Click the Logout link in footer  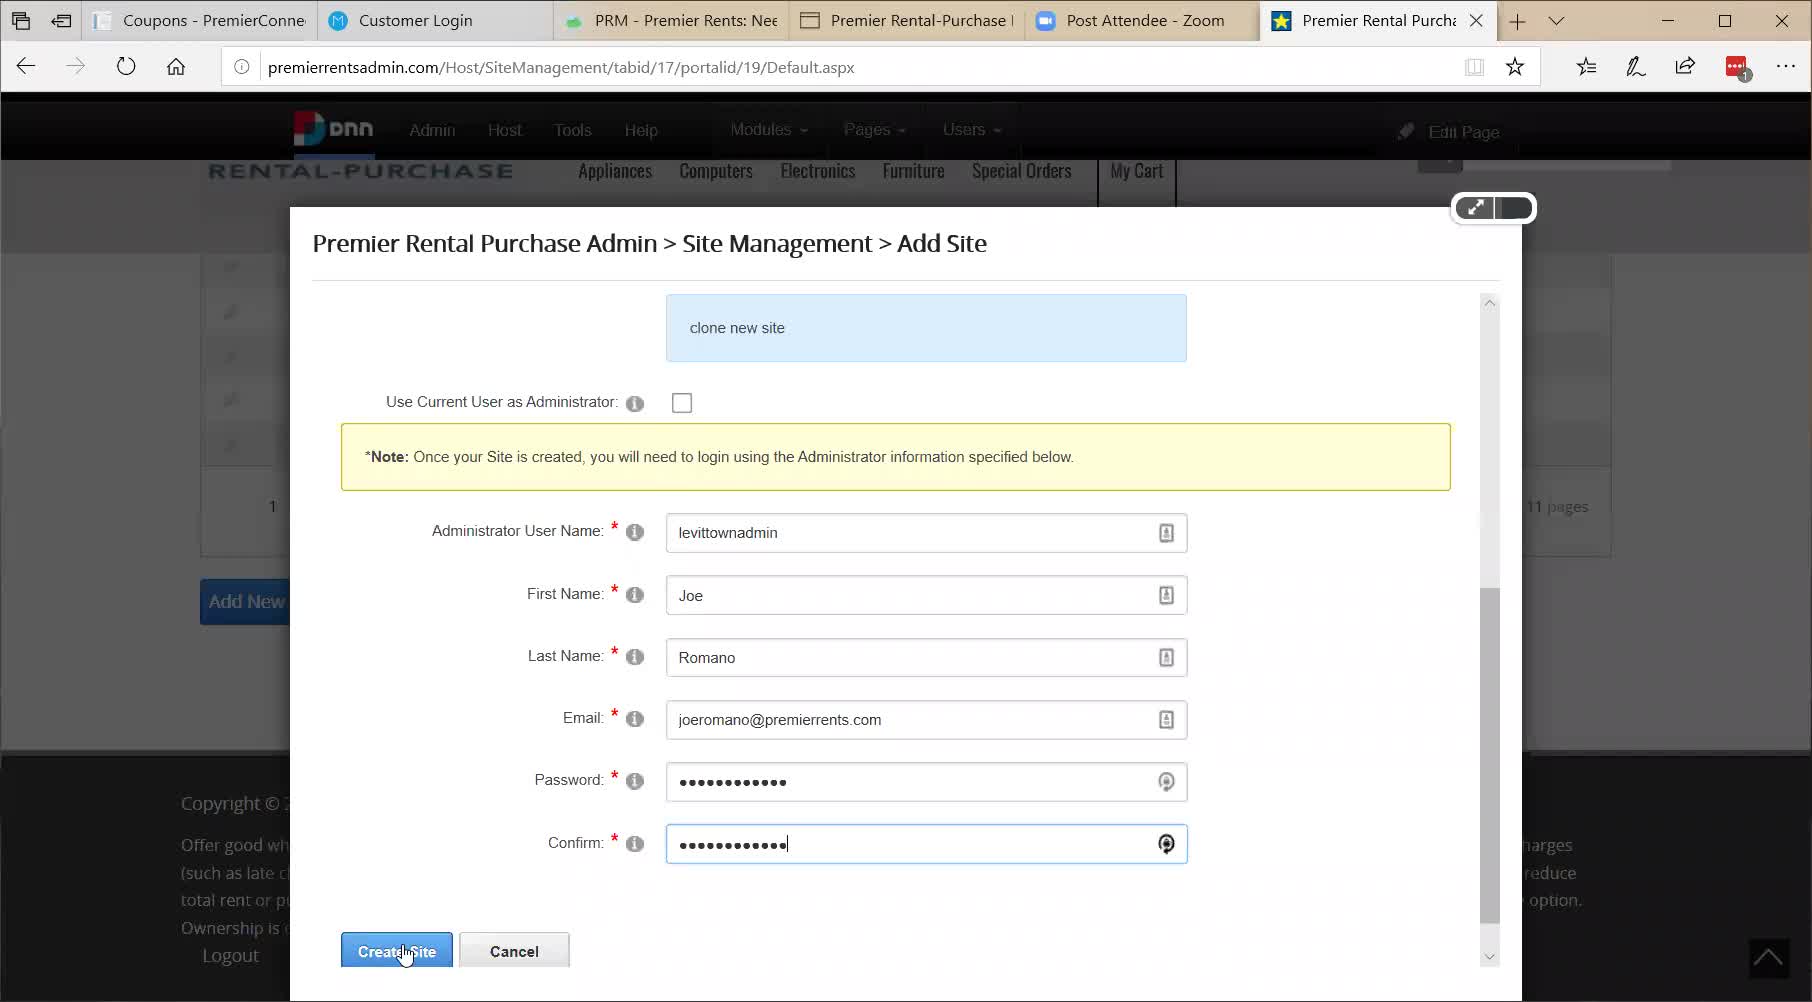pos(230,956)
